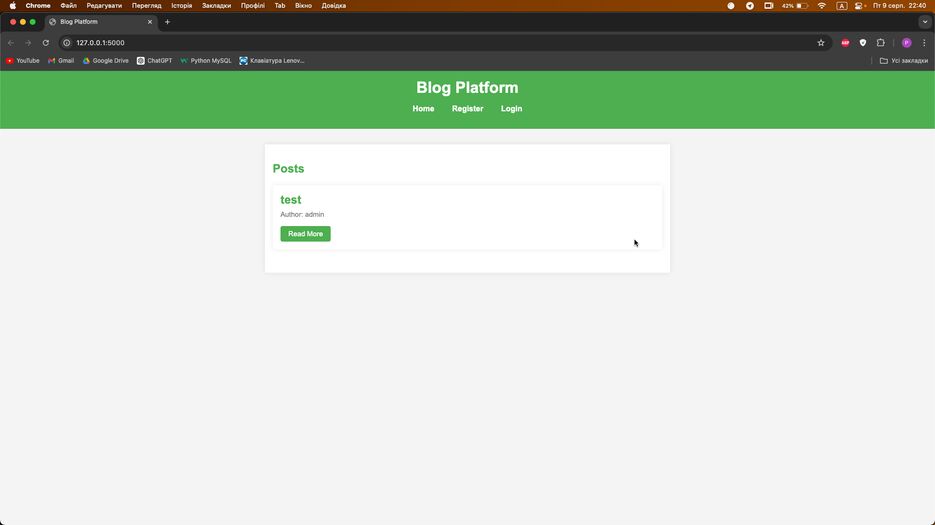Click the Read More button

[x=305, y=234]
